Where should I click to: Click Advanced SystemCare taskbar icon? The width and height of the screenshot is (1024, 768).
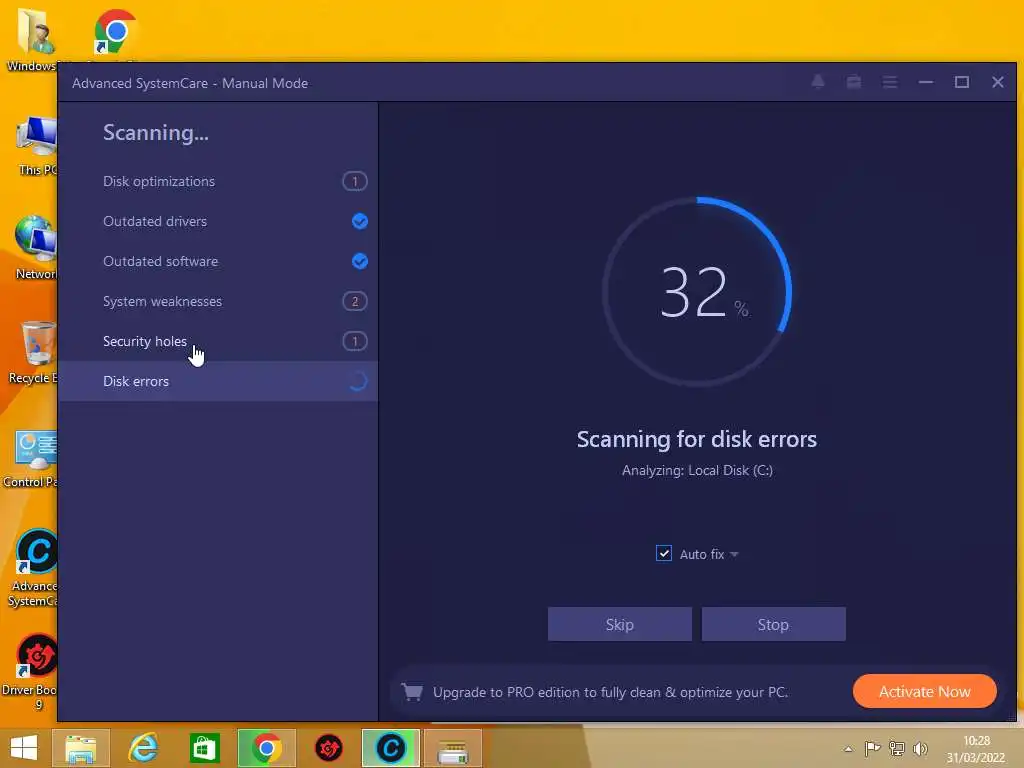point(391,748)
